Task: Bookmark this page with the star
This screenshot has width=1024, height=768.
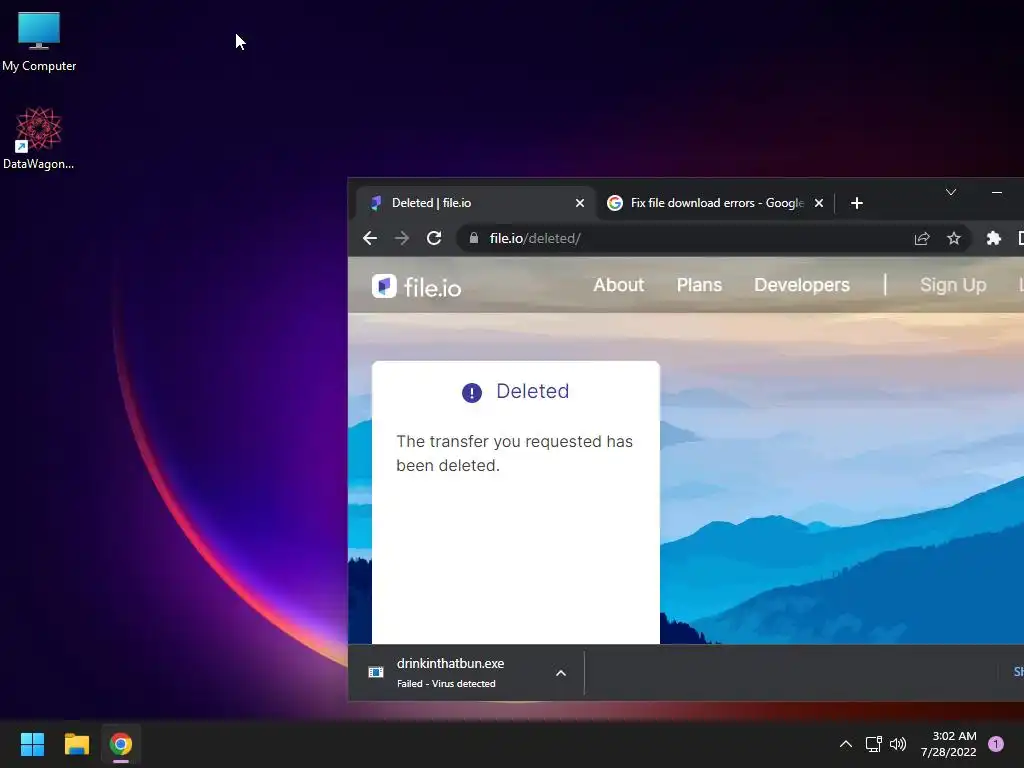Action: pyautogui.click(x=953, y=238)
